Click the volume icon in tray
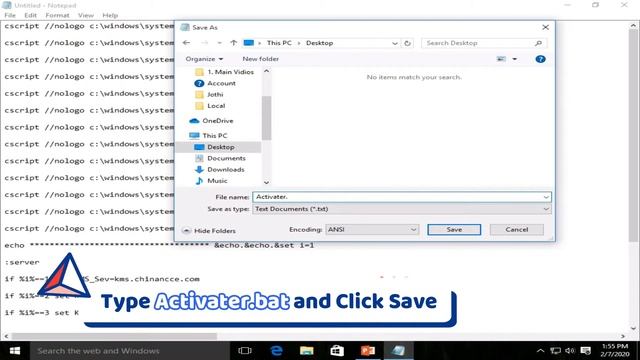 tap(570, 351)
